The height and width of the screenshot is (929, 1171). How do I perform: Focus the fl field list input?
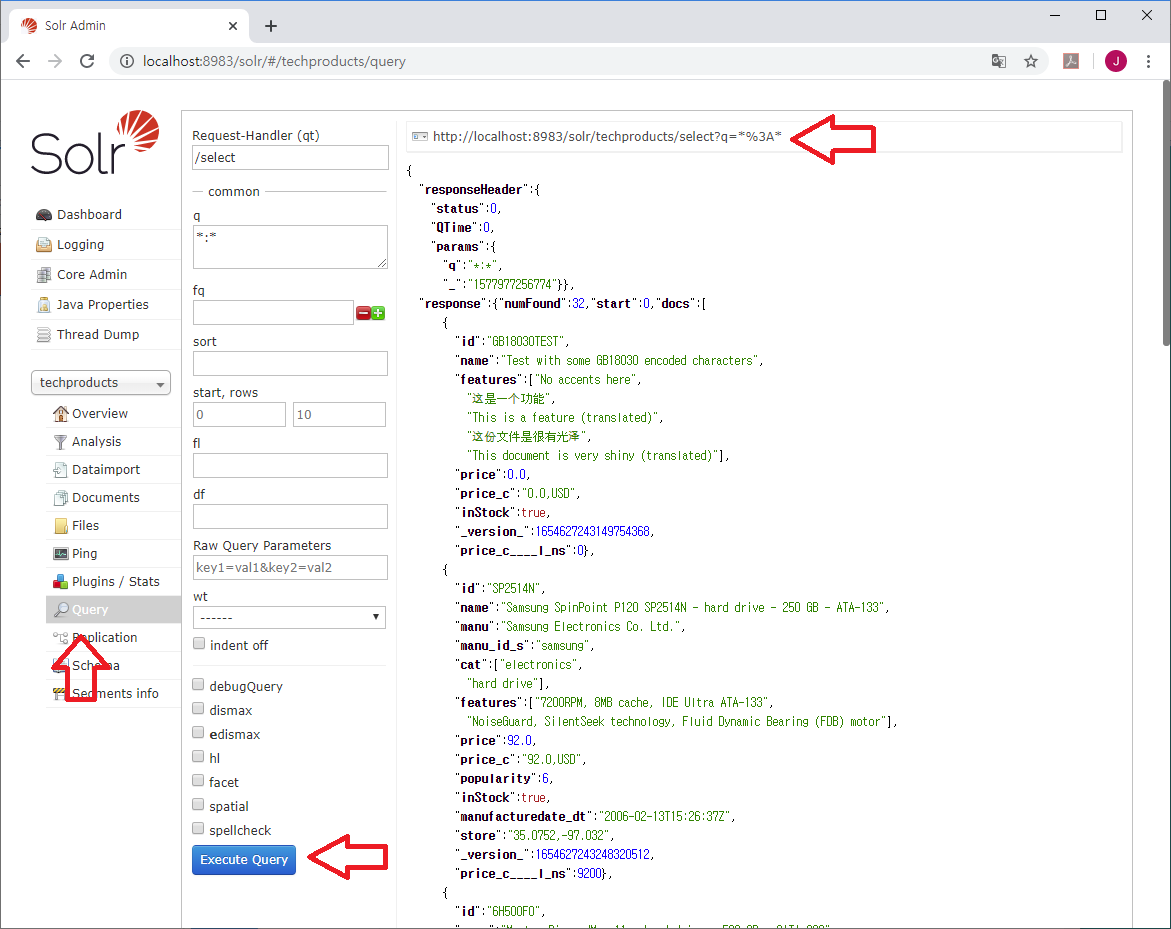pyautogui.click(x=291, y=465)
